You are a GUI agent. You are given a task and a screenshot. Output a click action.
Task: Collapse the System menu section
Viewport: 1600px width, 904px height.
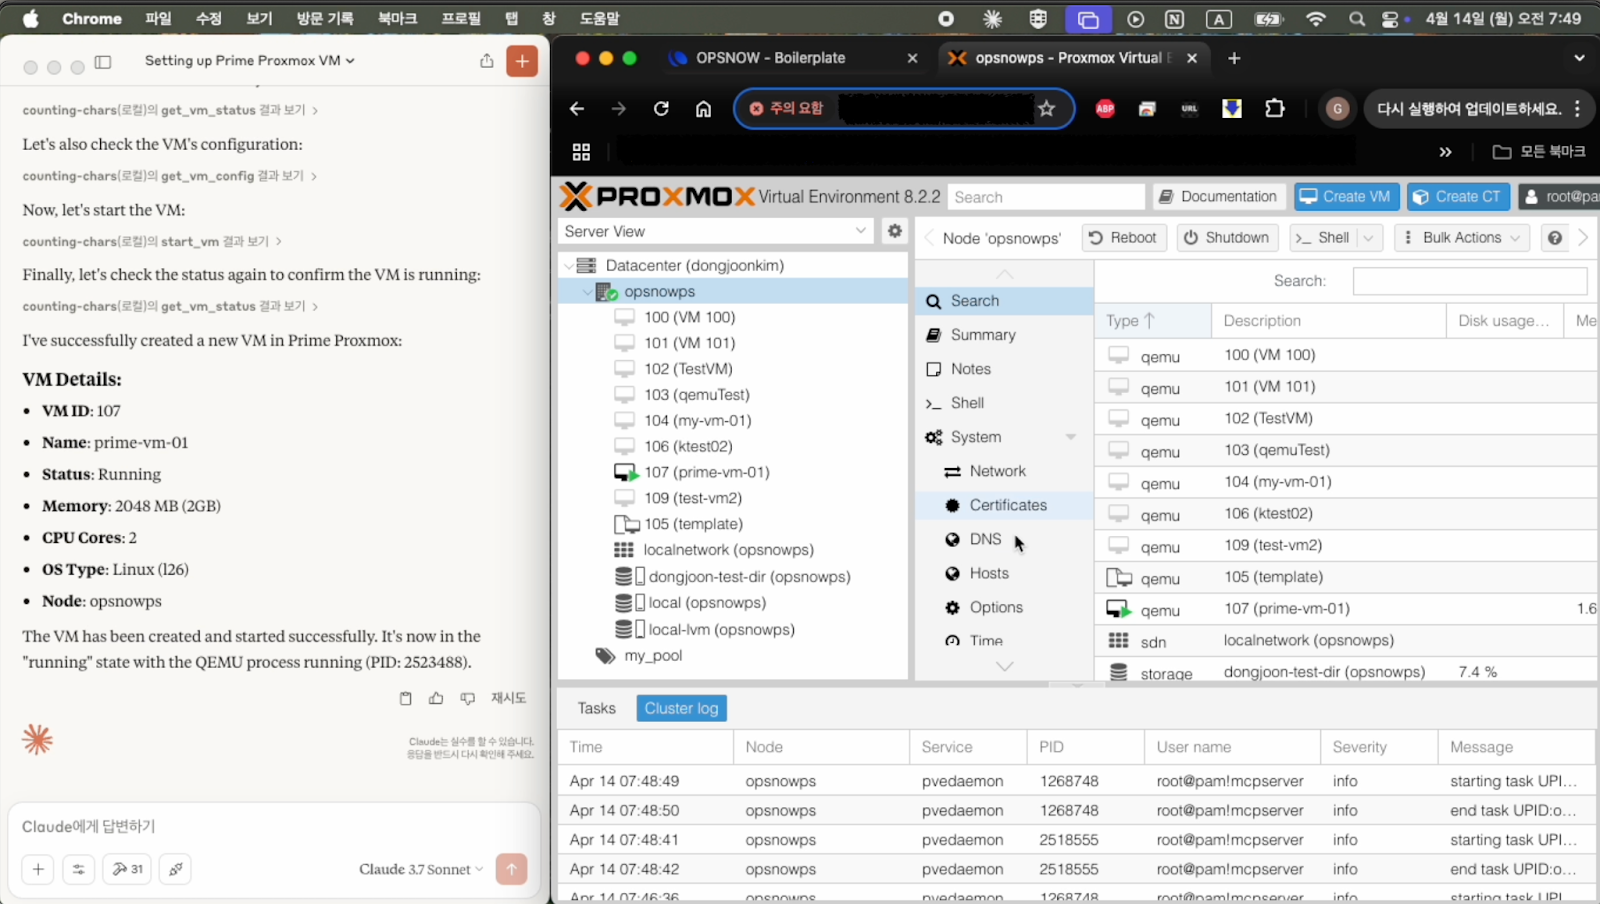pyautogui.click(x=1071, y=437)
